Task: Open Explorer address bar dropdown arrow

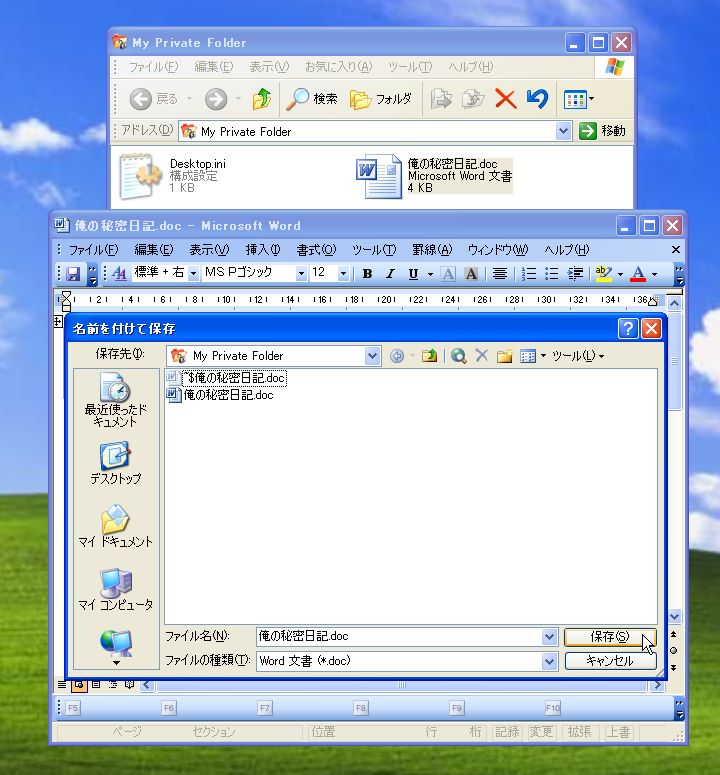Action: pos(563,131)
